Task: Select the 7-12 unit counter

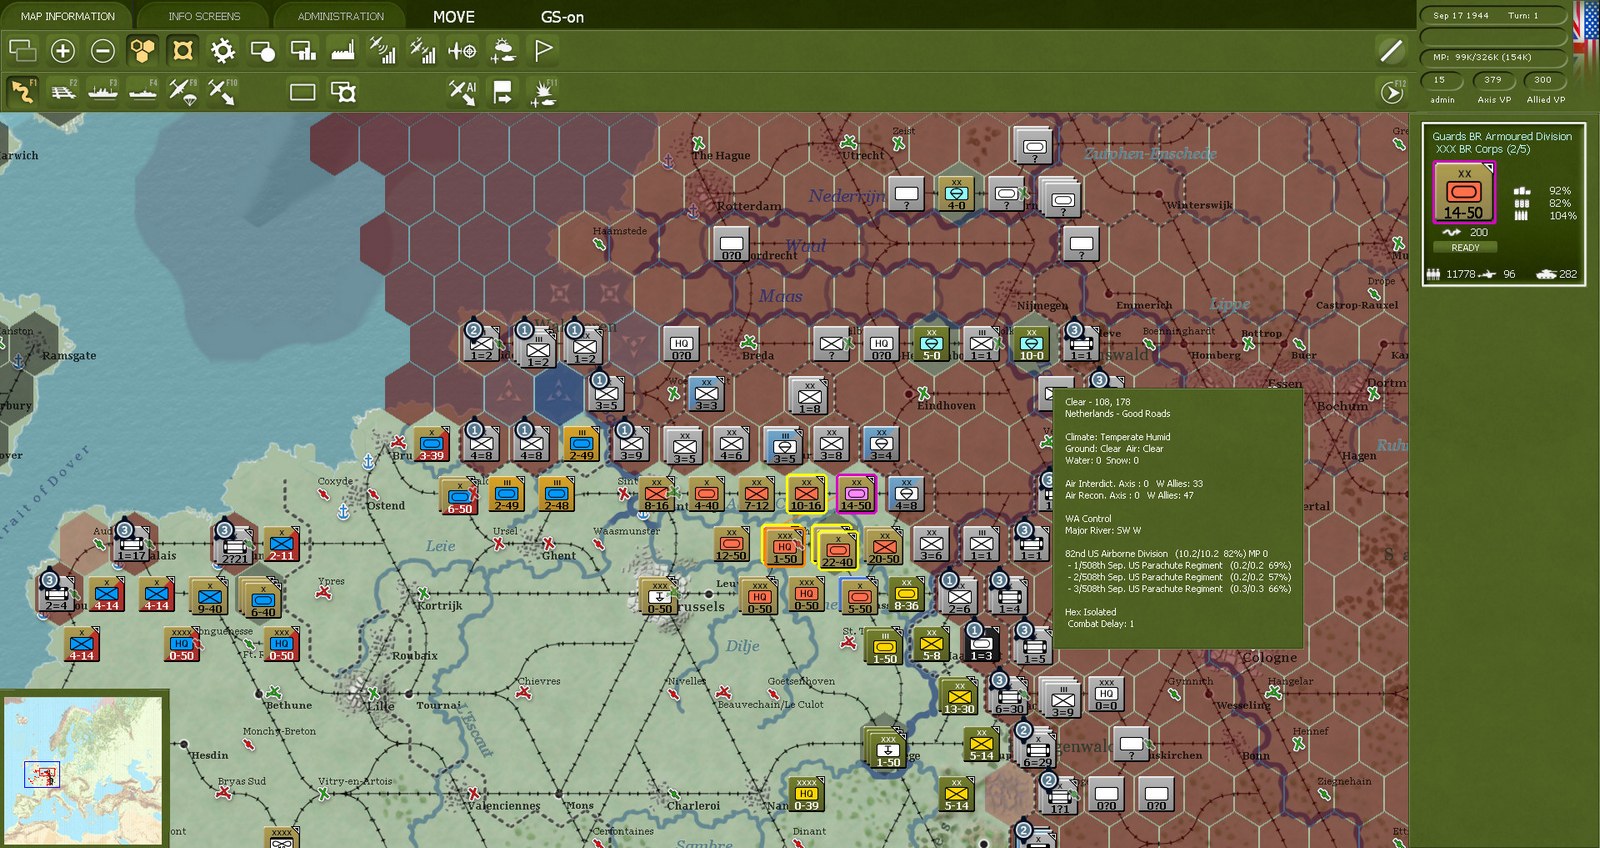Action: (756, 493)
